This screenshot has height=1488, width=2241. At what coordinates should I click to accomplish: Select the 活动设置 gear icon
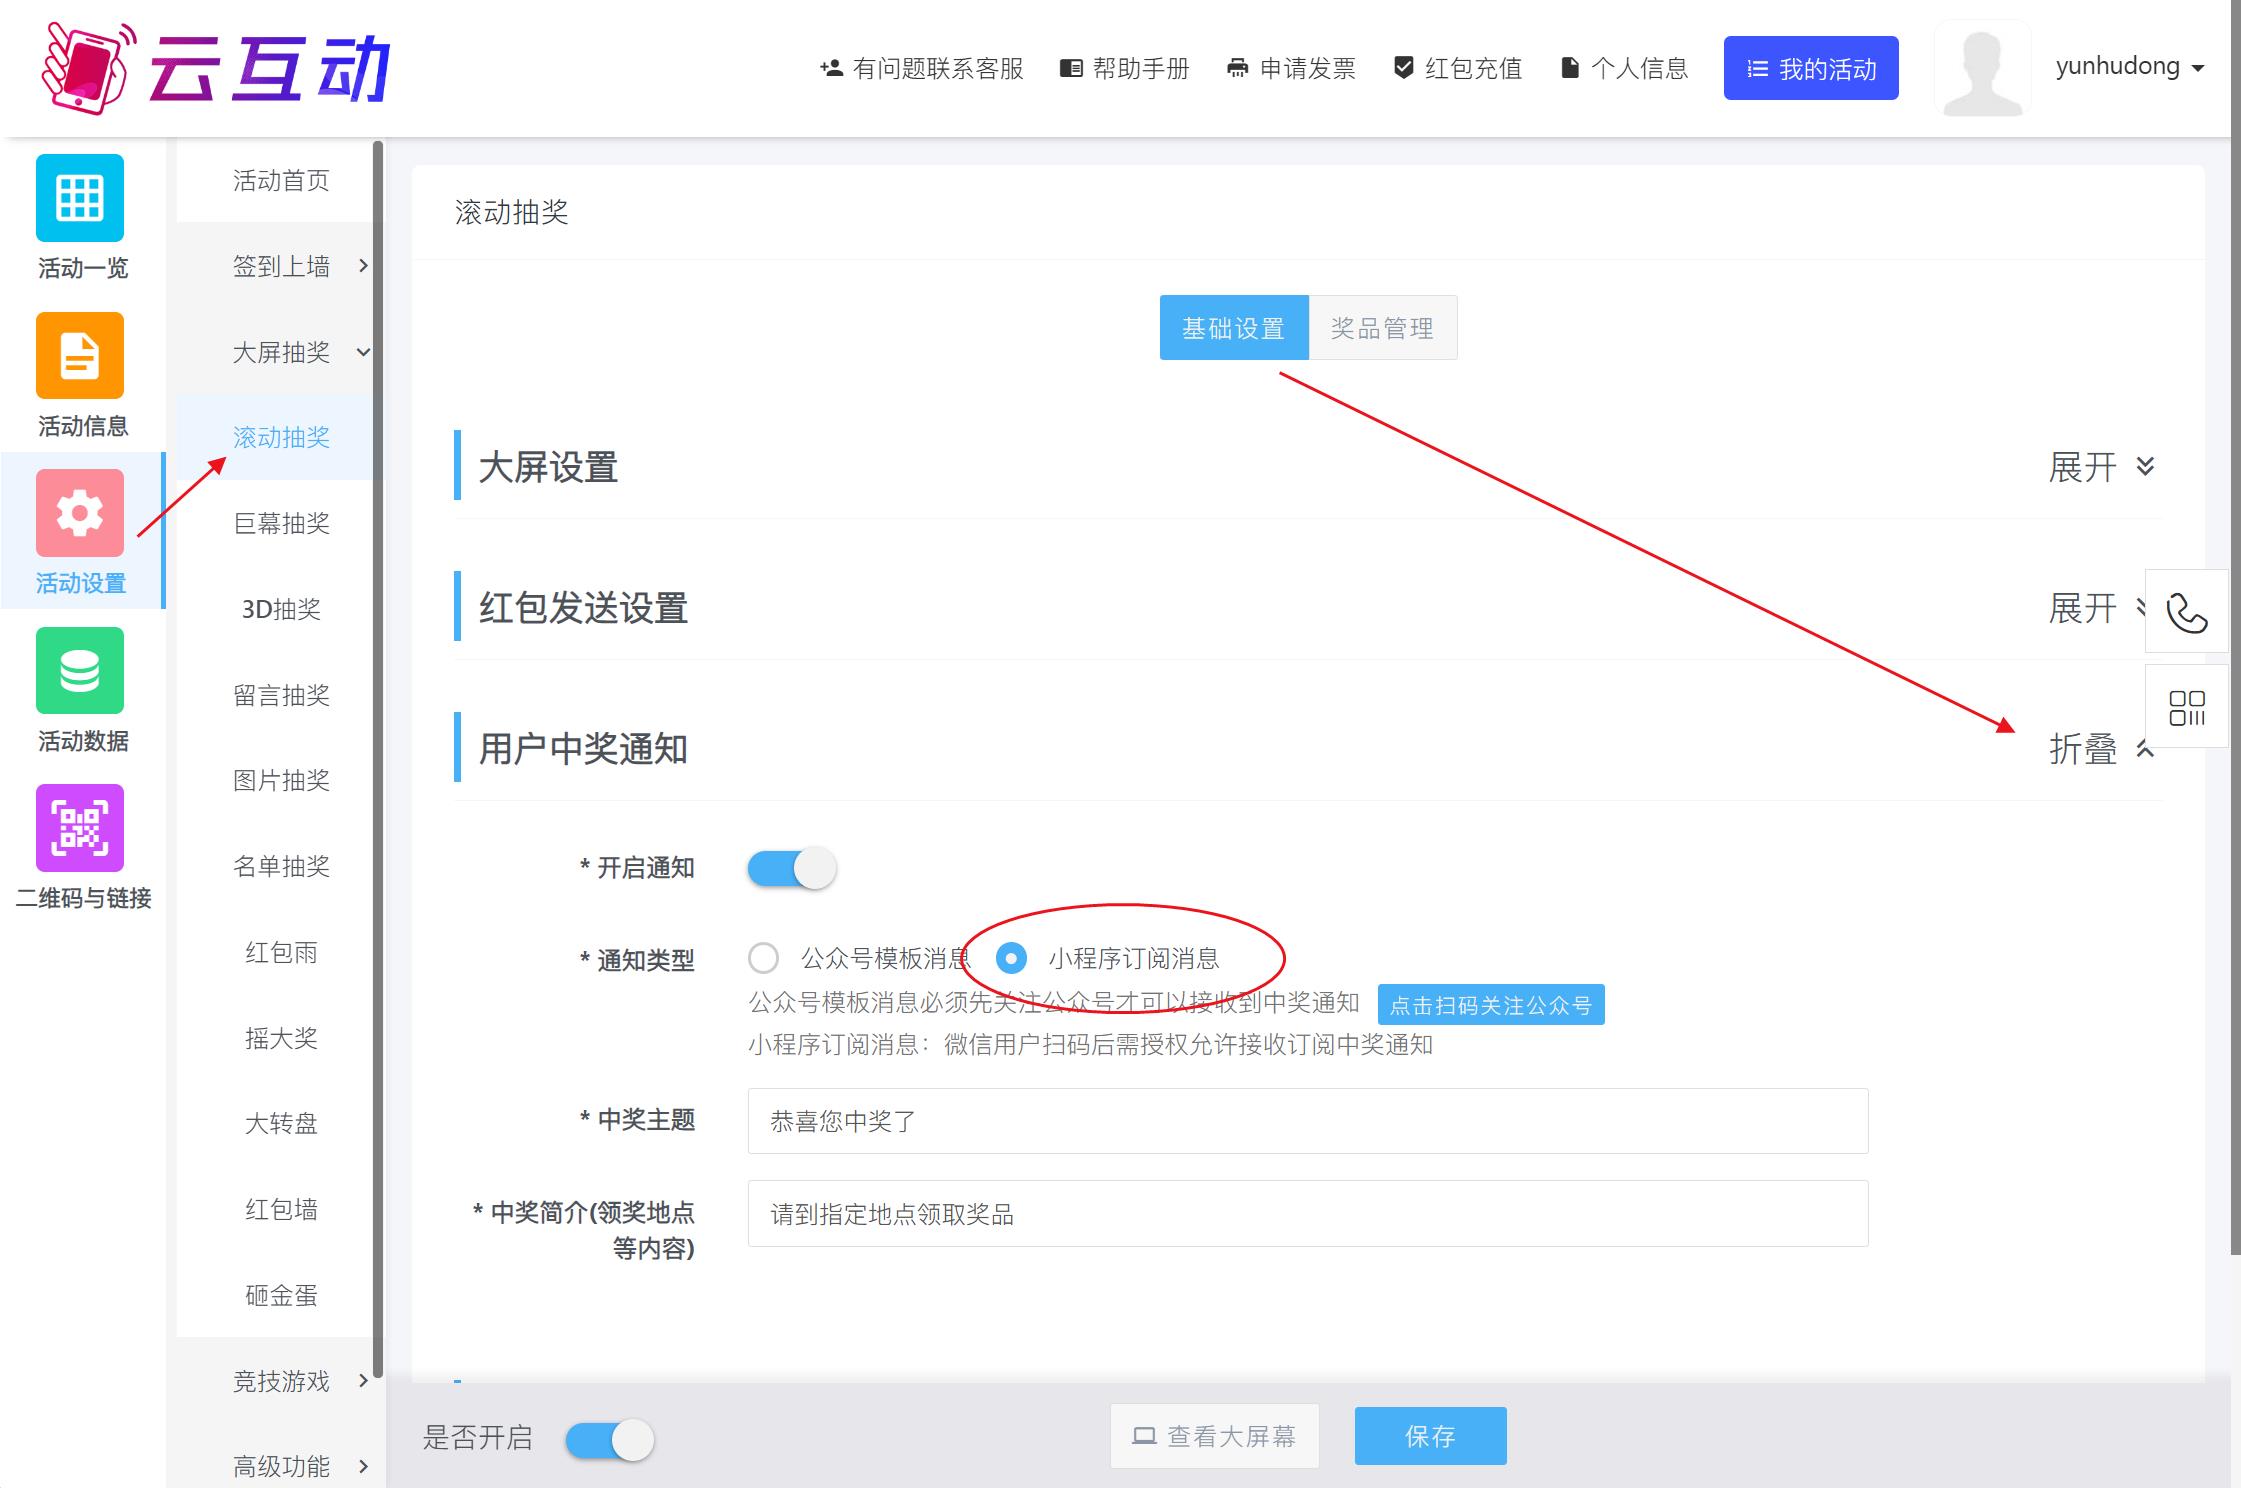click(x=80, y=513)
